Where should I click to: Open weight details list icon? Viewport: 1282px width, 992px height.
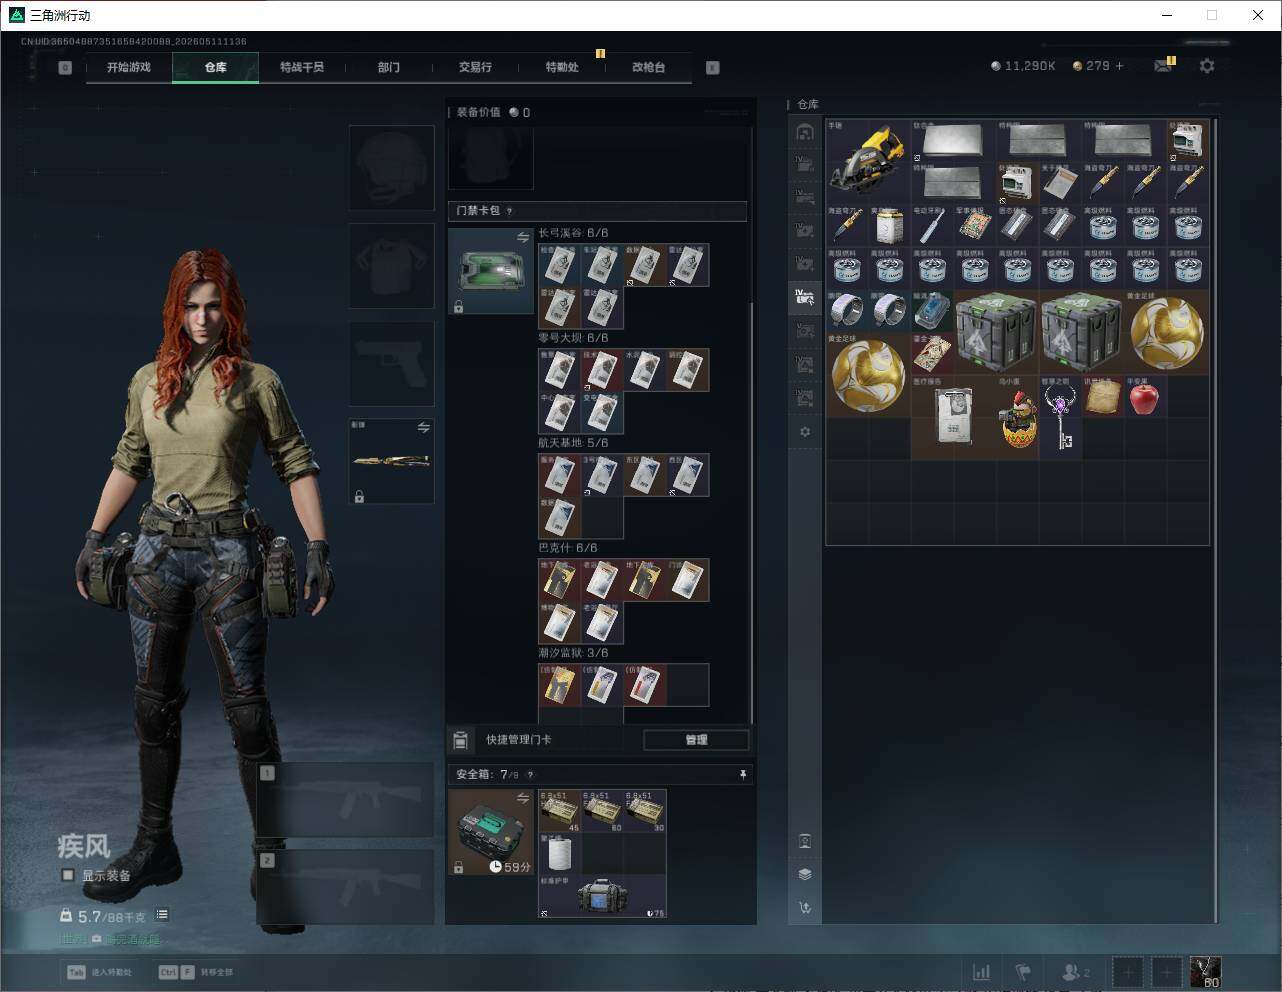click(x=162, y=915)
